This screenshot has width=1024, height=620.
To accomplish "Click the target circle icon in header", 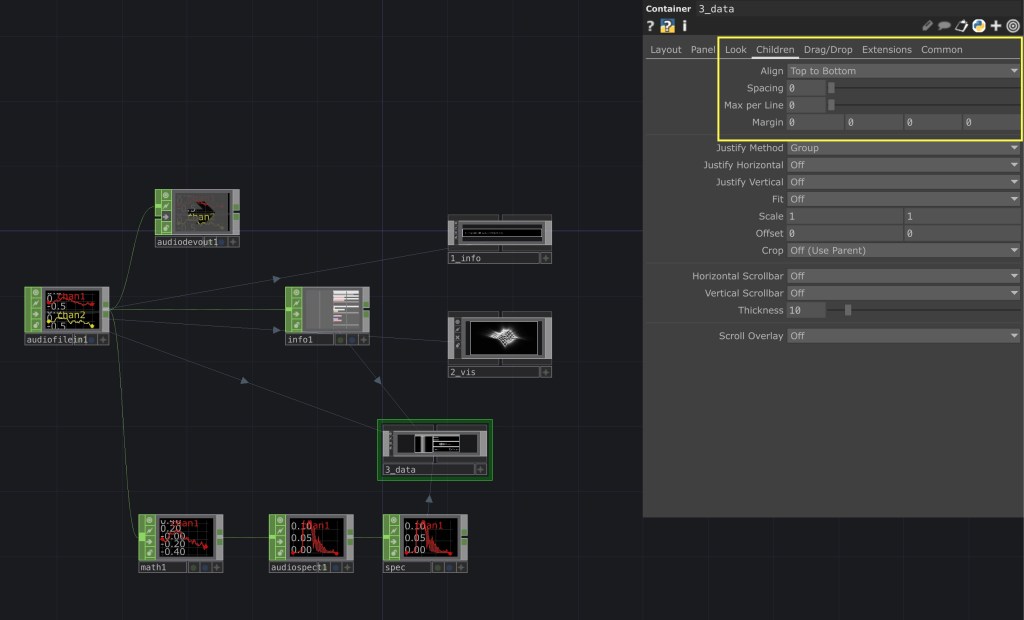I will click(1012, 26).
